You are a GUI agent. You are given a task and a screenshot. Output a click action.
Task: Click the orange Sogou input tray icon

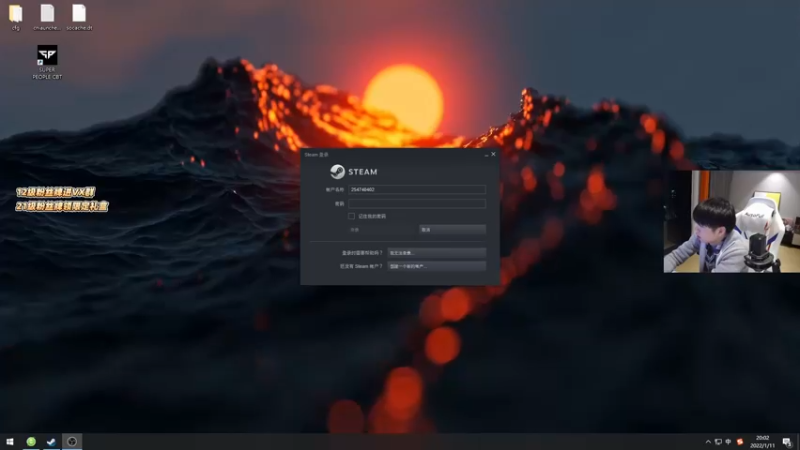[x=740, y=442]
